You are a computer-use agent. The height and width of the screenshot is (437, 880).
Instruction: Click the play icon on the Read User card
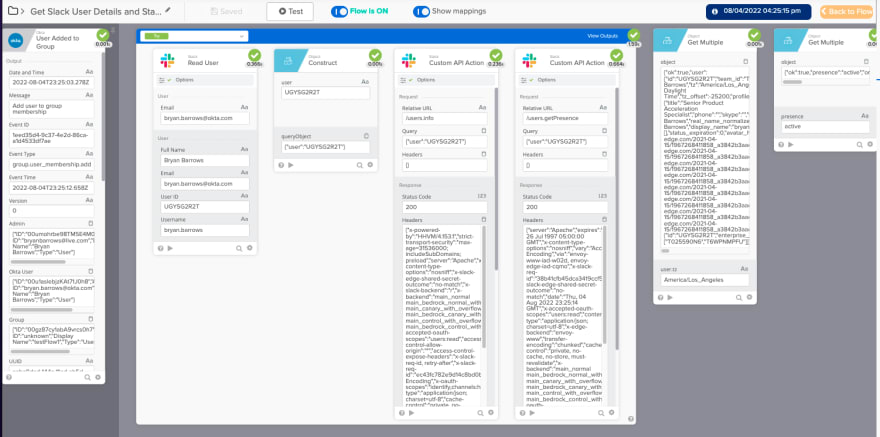170,247
